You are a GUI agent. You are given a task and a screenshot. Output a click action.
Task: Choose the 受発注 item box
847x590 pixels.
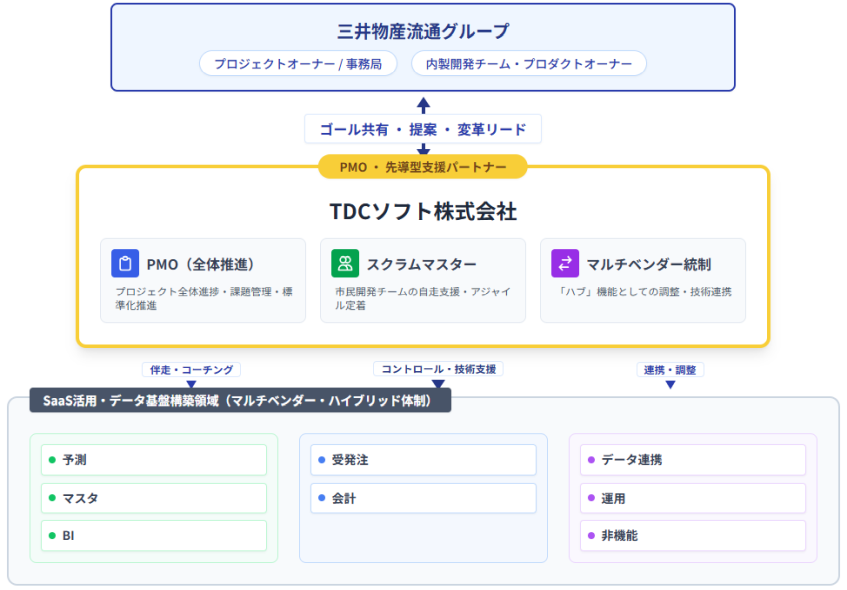pyautogui.click(x=423, y=460)
